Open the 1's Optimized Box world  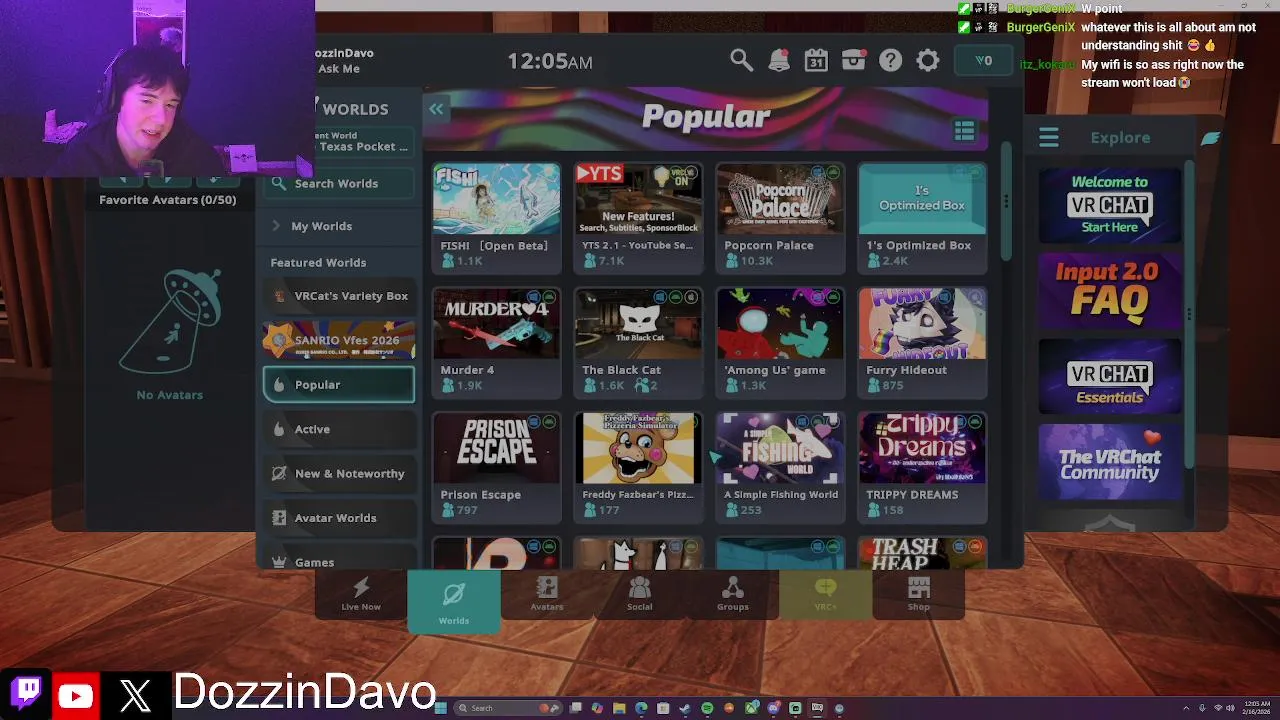922,217
